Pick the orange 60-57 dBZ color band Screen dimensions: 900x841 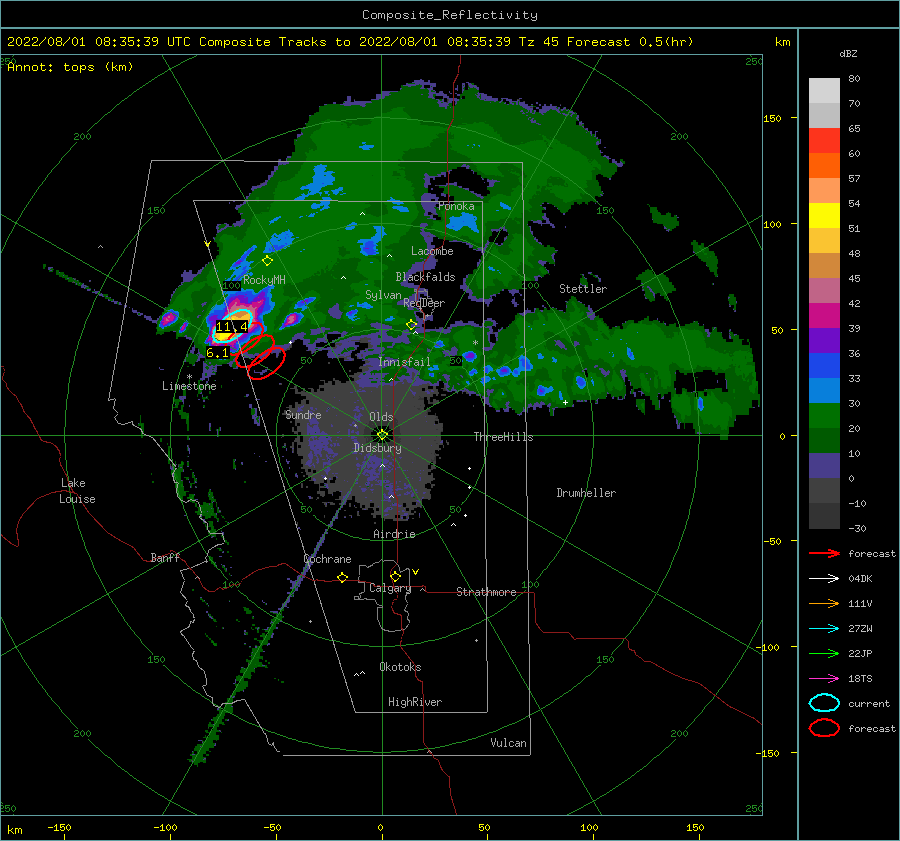click(824, 166)
